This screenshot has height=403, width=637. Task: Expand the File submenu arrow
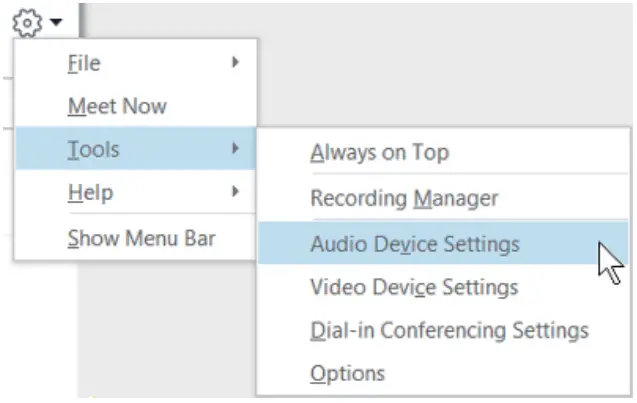236,63
